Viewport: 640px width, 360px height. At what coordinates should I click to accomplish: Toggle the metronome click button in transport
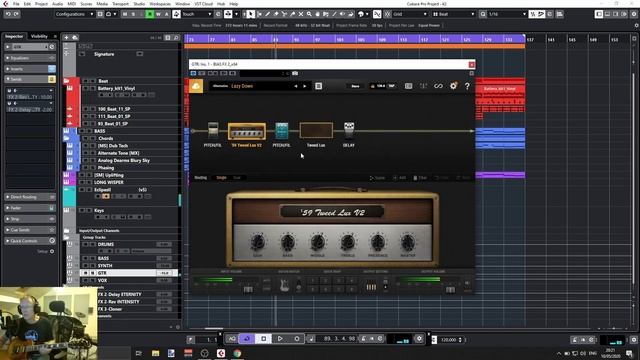[x=363, y=339]
